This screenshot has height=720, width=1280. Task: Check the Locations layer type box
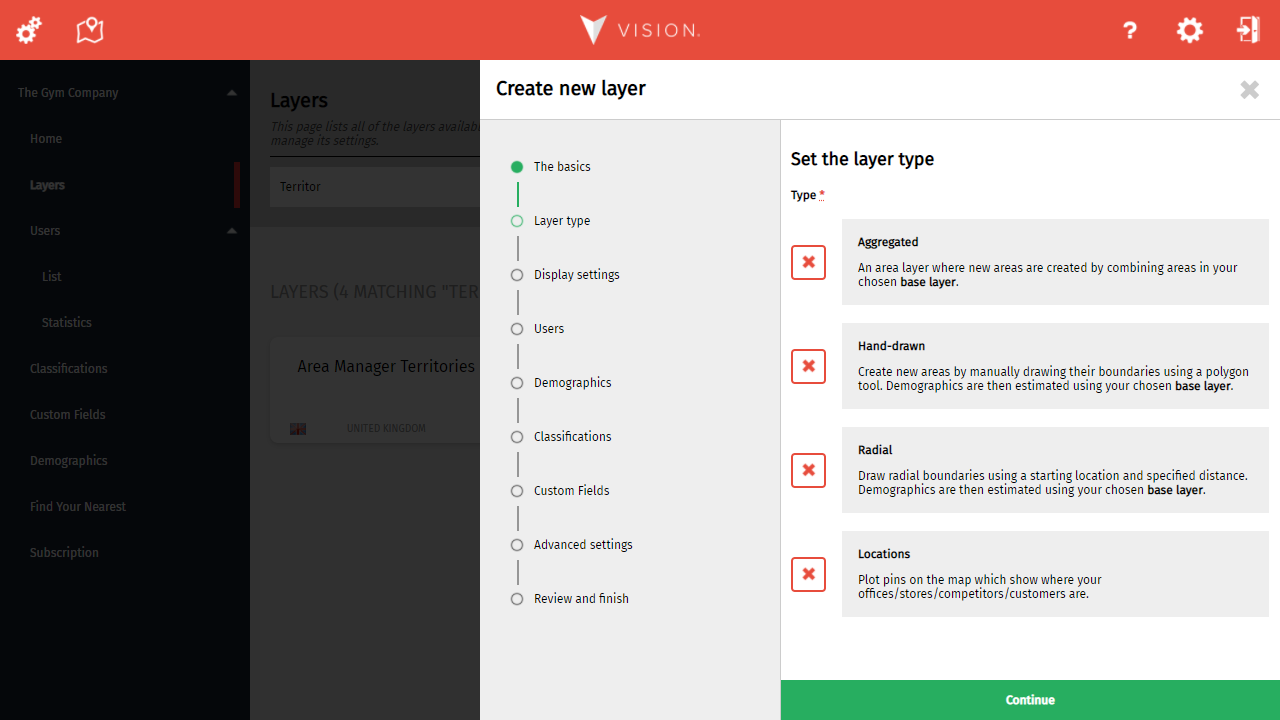(x=808, y=574)
